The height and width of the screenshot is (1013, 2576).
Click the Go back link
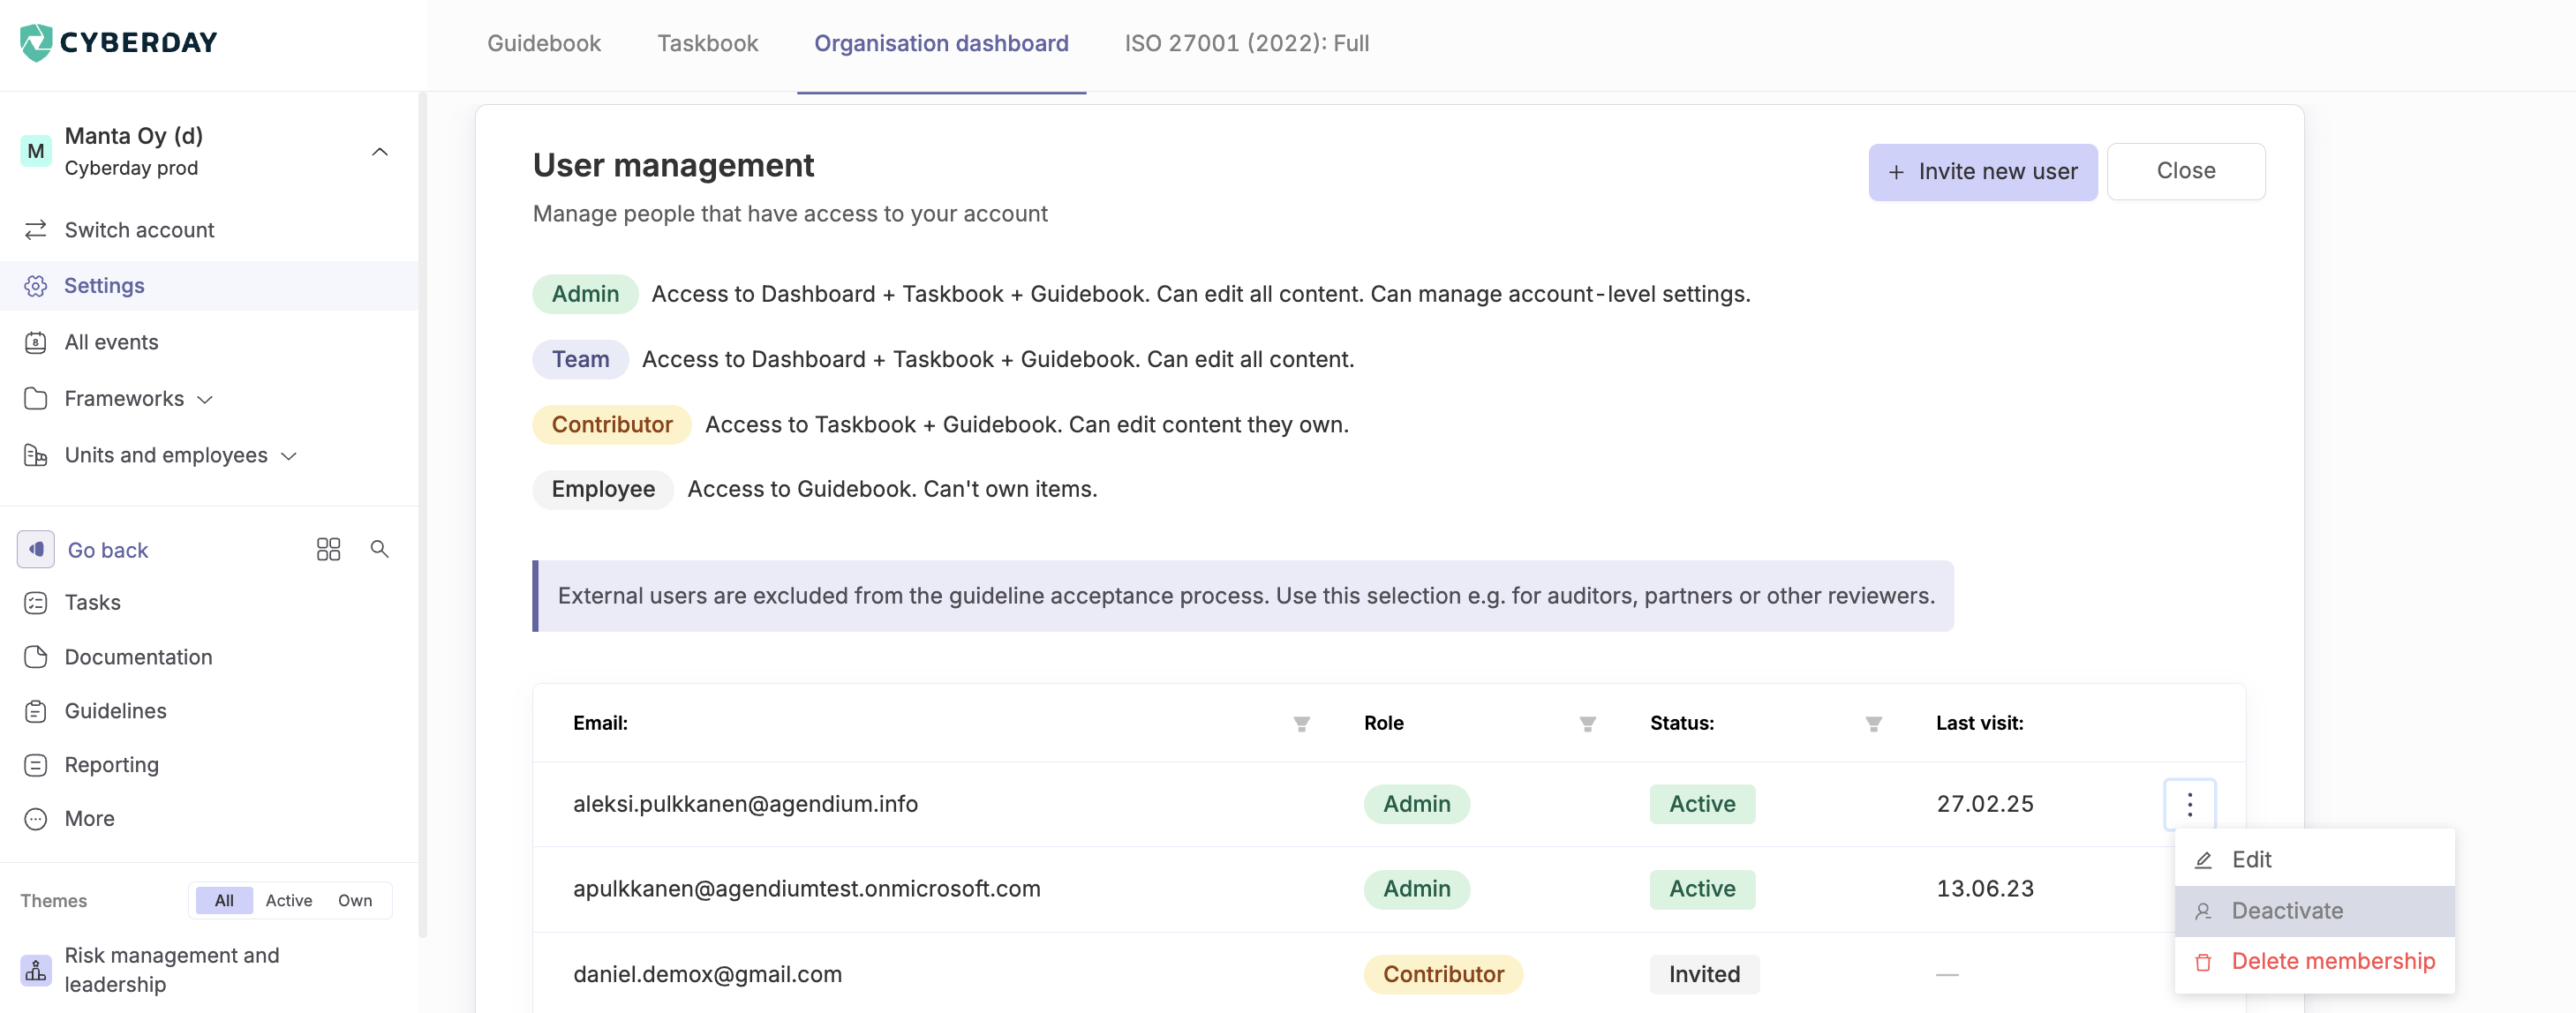tap(108, 550)
